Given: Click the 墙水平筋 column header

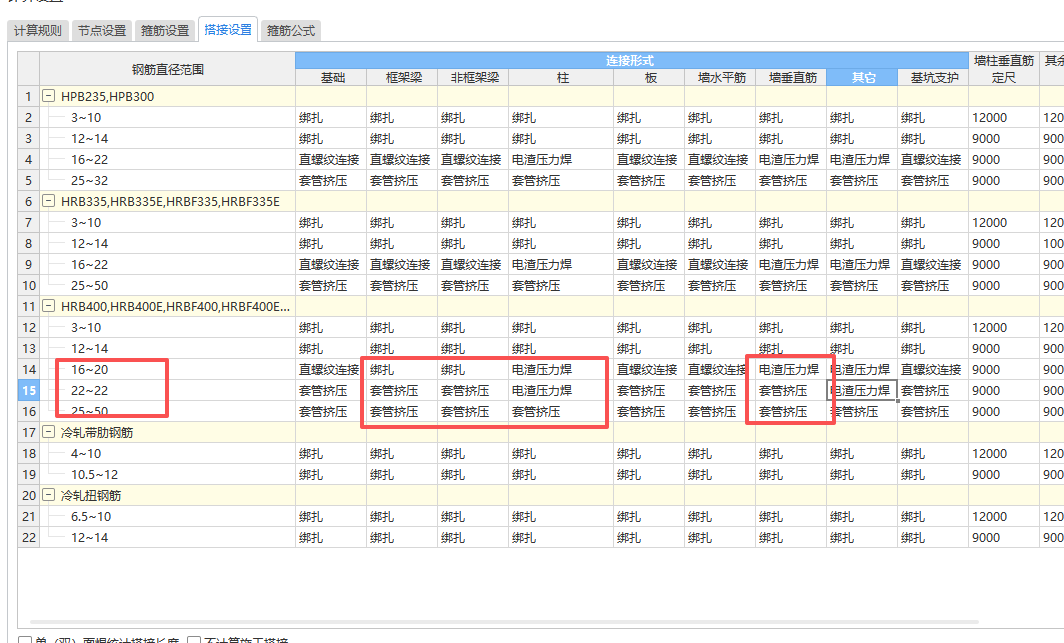Looking at the screenshot, I should pos(720,78).
